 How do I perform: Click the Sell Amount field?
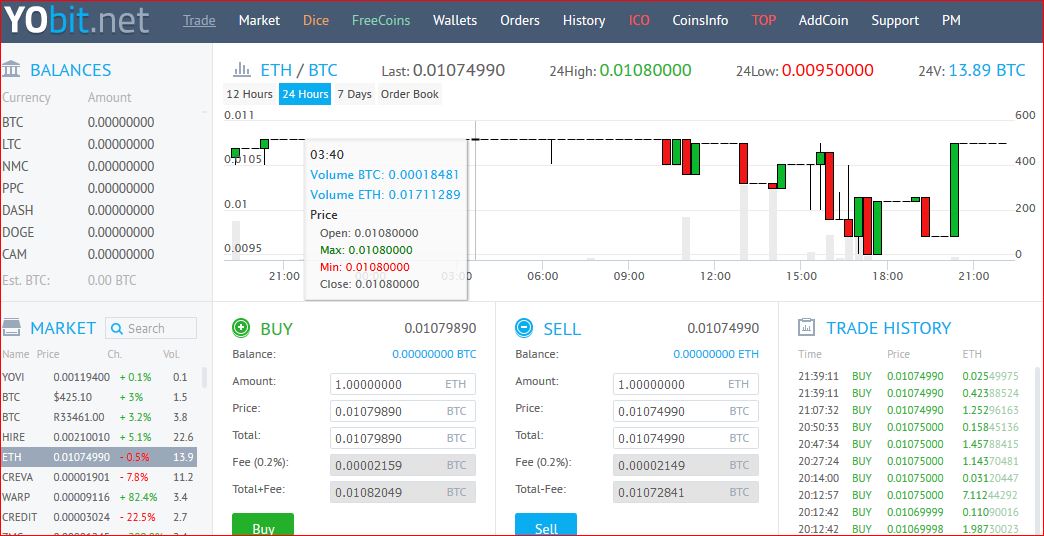point(686,384)
